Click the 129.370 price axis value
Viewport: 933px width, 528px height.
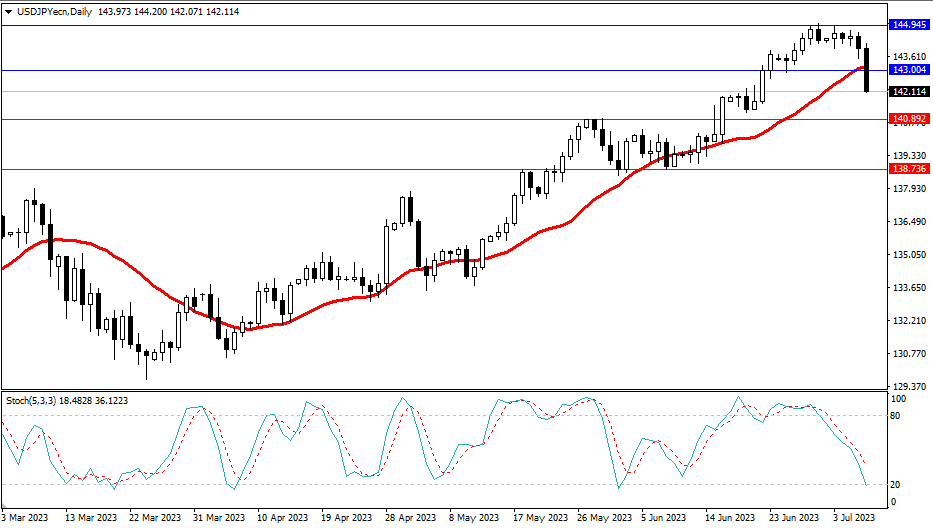[x=909, y=386]
